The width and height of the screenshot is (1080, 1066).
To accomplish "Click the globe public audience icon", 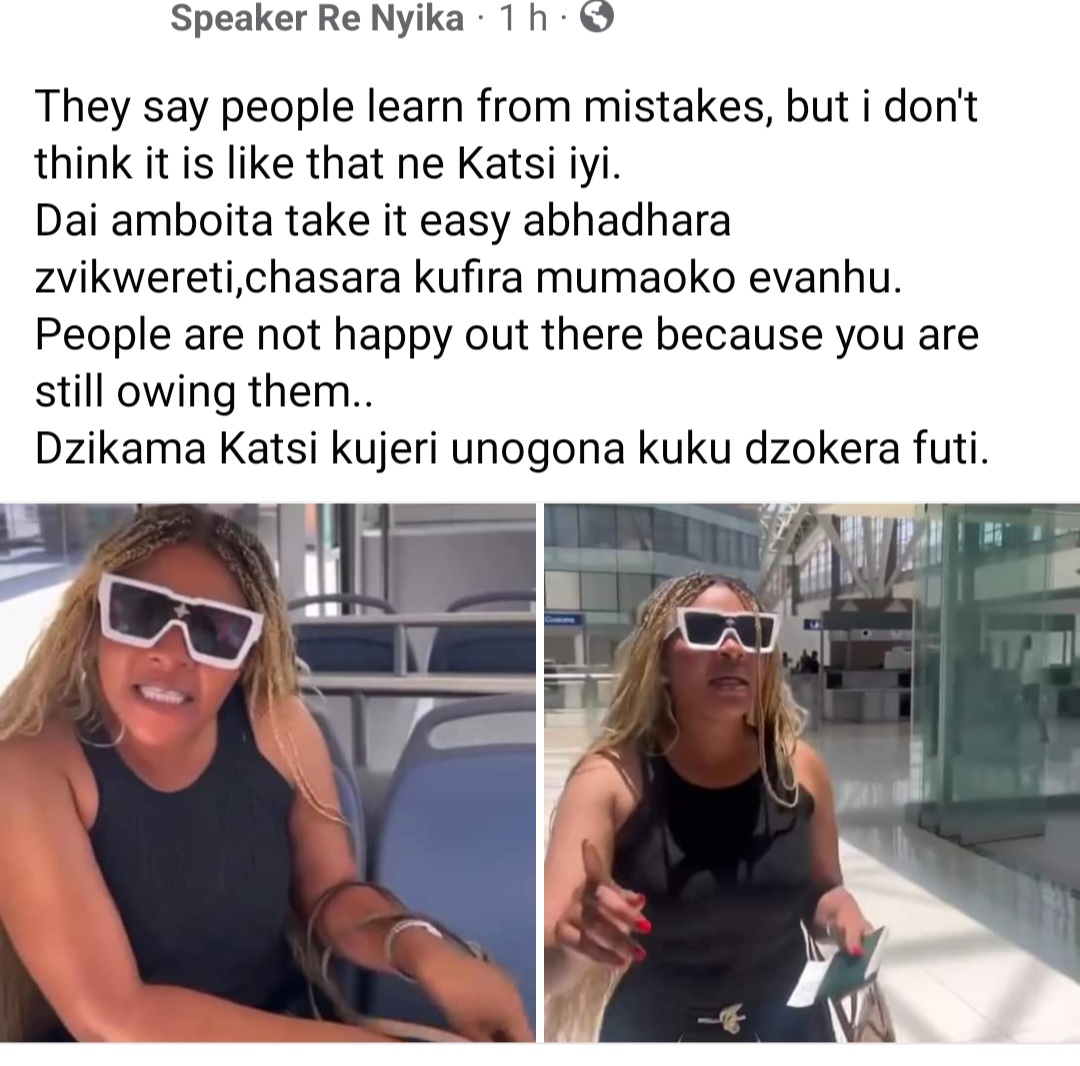I will [x=596, y=17].
